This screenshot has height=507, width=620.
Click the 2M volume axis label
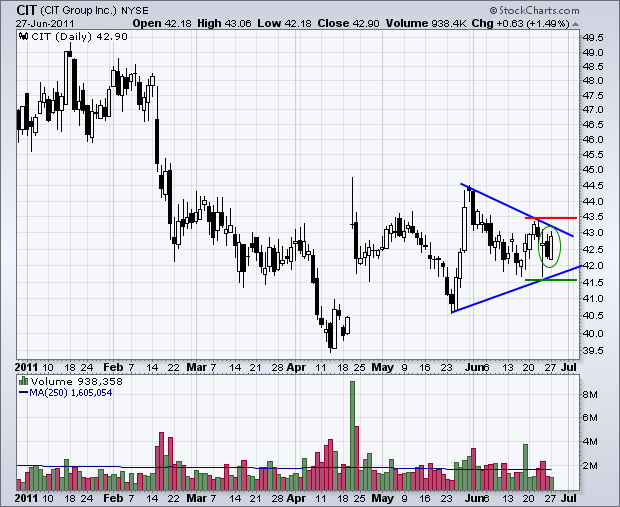pos(591,465)
